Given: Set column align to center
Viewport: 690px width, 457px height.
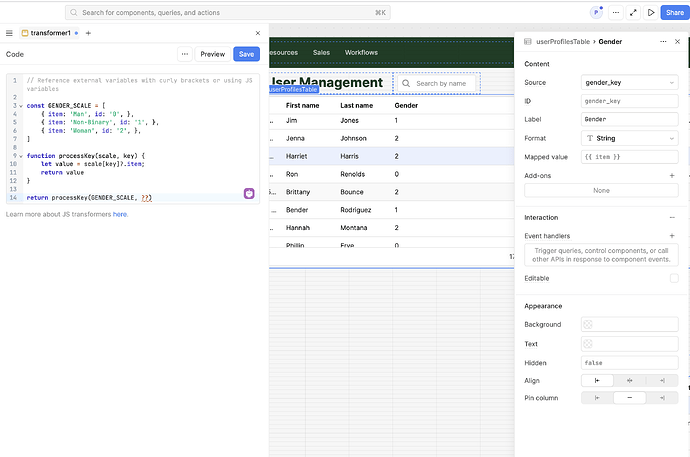Looking at the screenshot, I should 629,380.
